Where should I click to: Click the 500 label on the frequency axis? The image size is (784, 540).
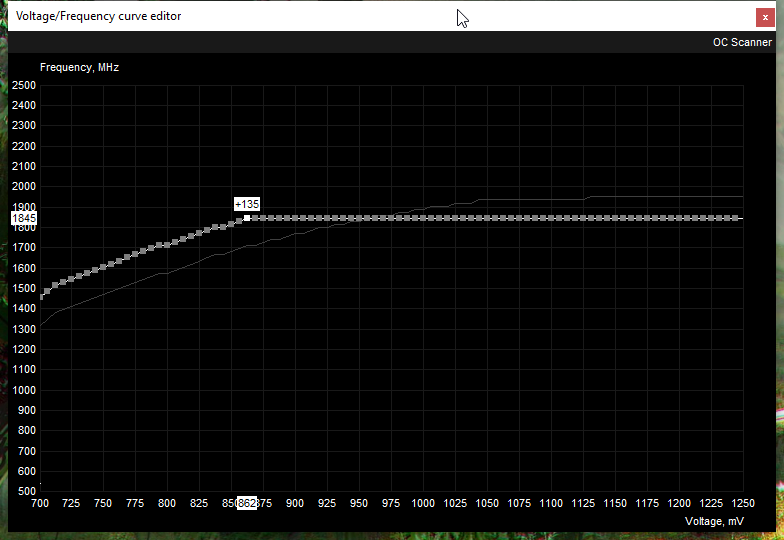click(27, 491)
